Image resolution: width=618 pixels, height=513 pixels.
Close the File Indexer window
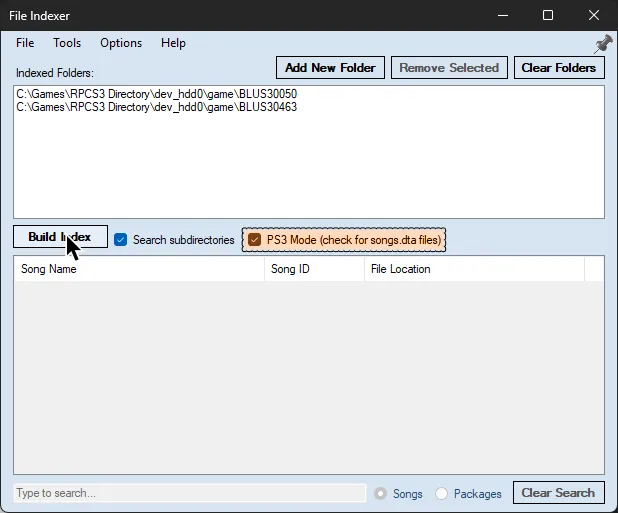coord(594,15)
